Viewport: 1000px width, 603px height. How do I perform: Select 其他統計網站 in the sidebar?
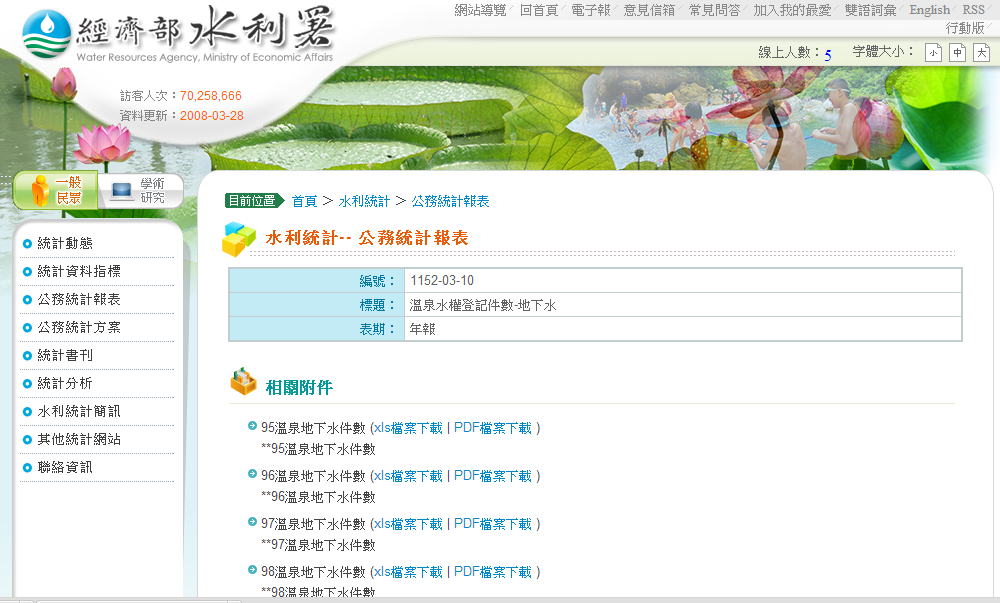click(x=78, y=439)
